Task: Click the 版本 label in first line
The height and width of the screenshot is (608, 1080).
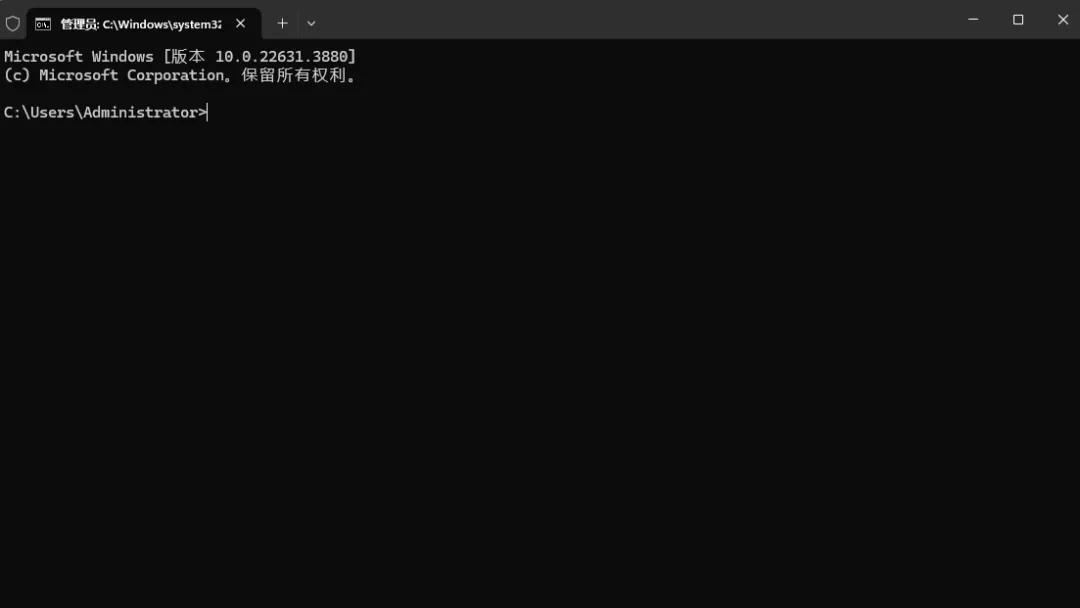Action: coord(188,56)
